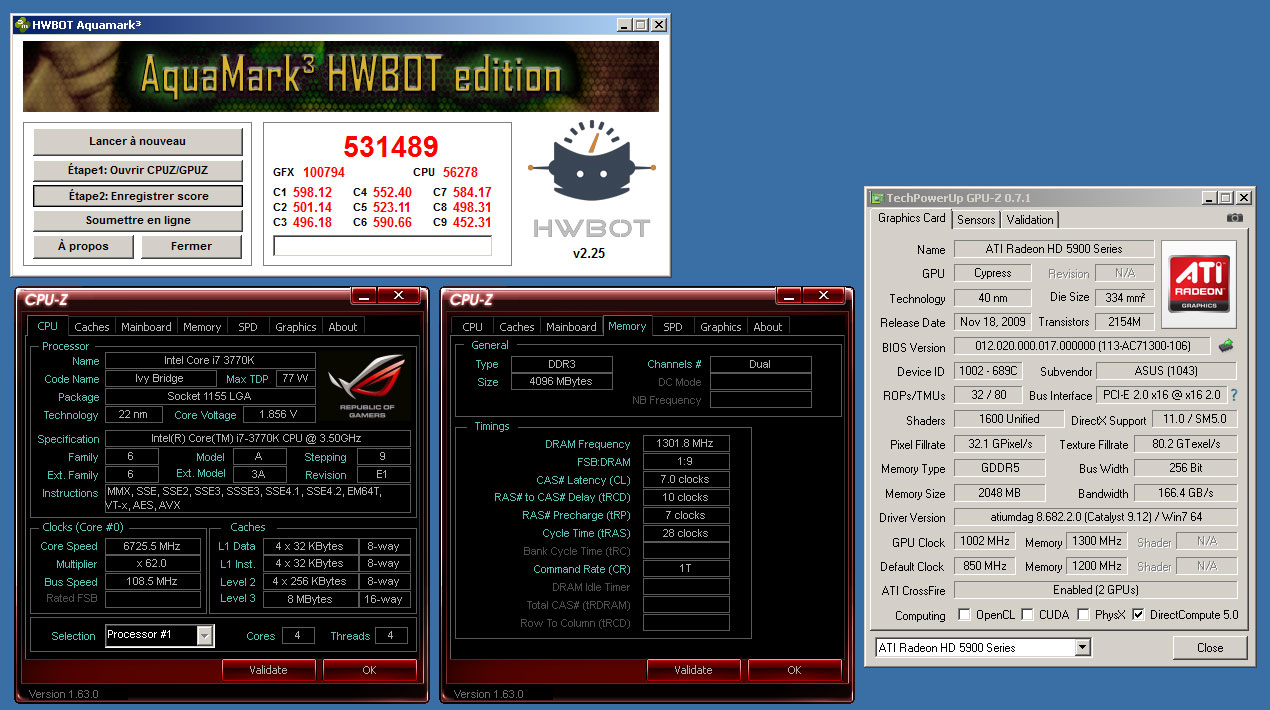1270x710 pixels.
Task: Open SPD tab in left CPU-Z window
Action: (x=247, y=326)
